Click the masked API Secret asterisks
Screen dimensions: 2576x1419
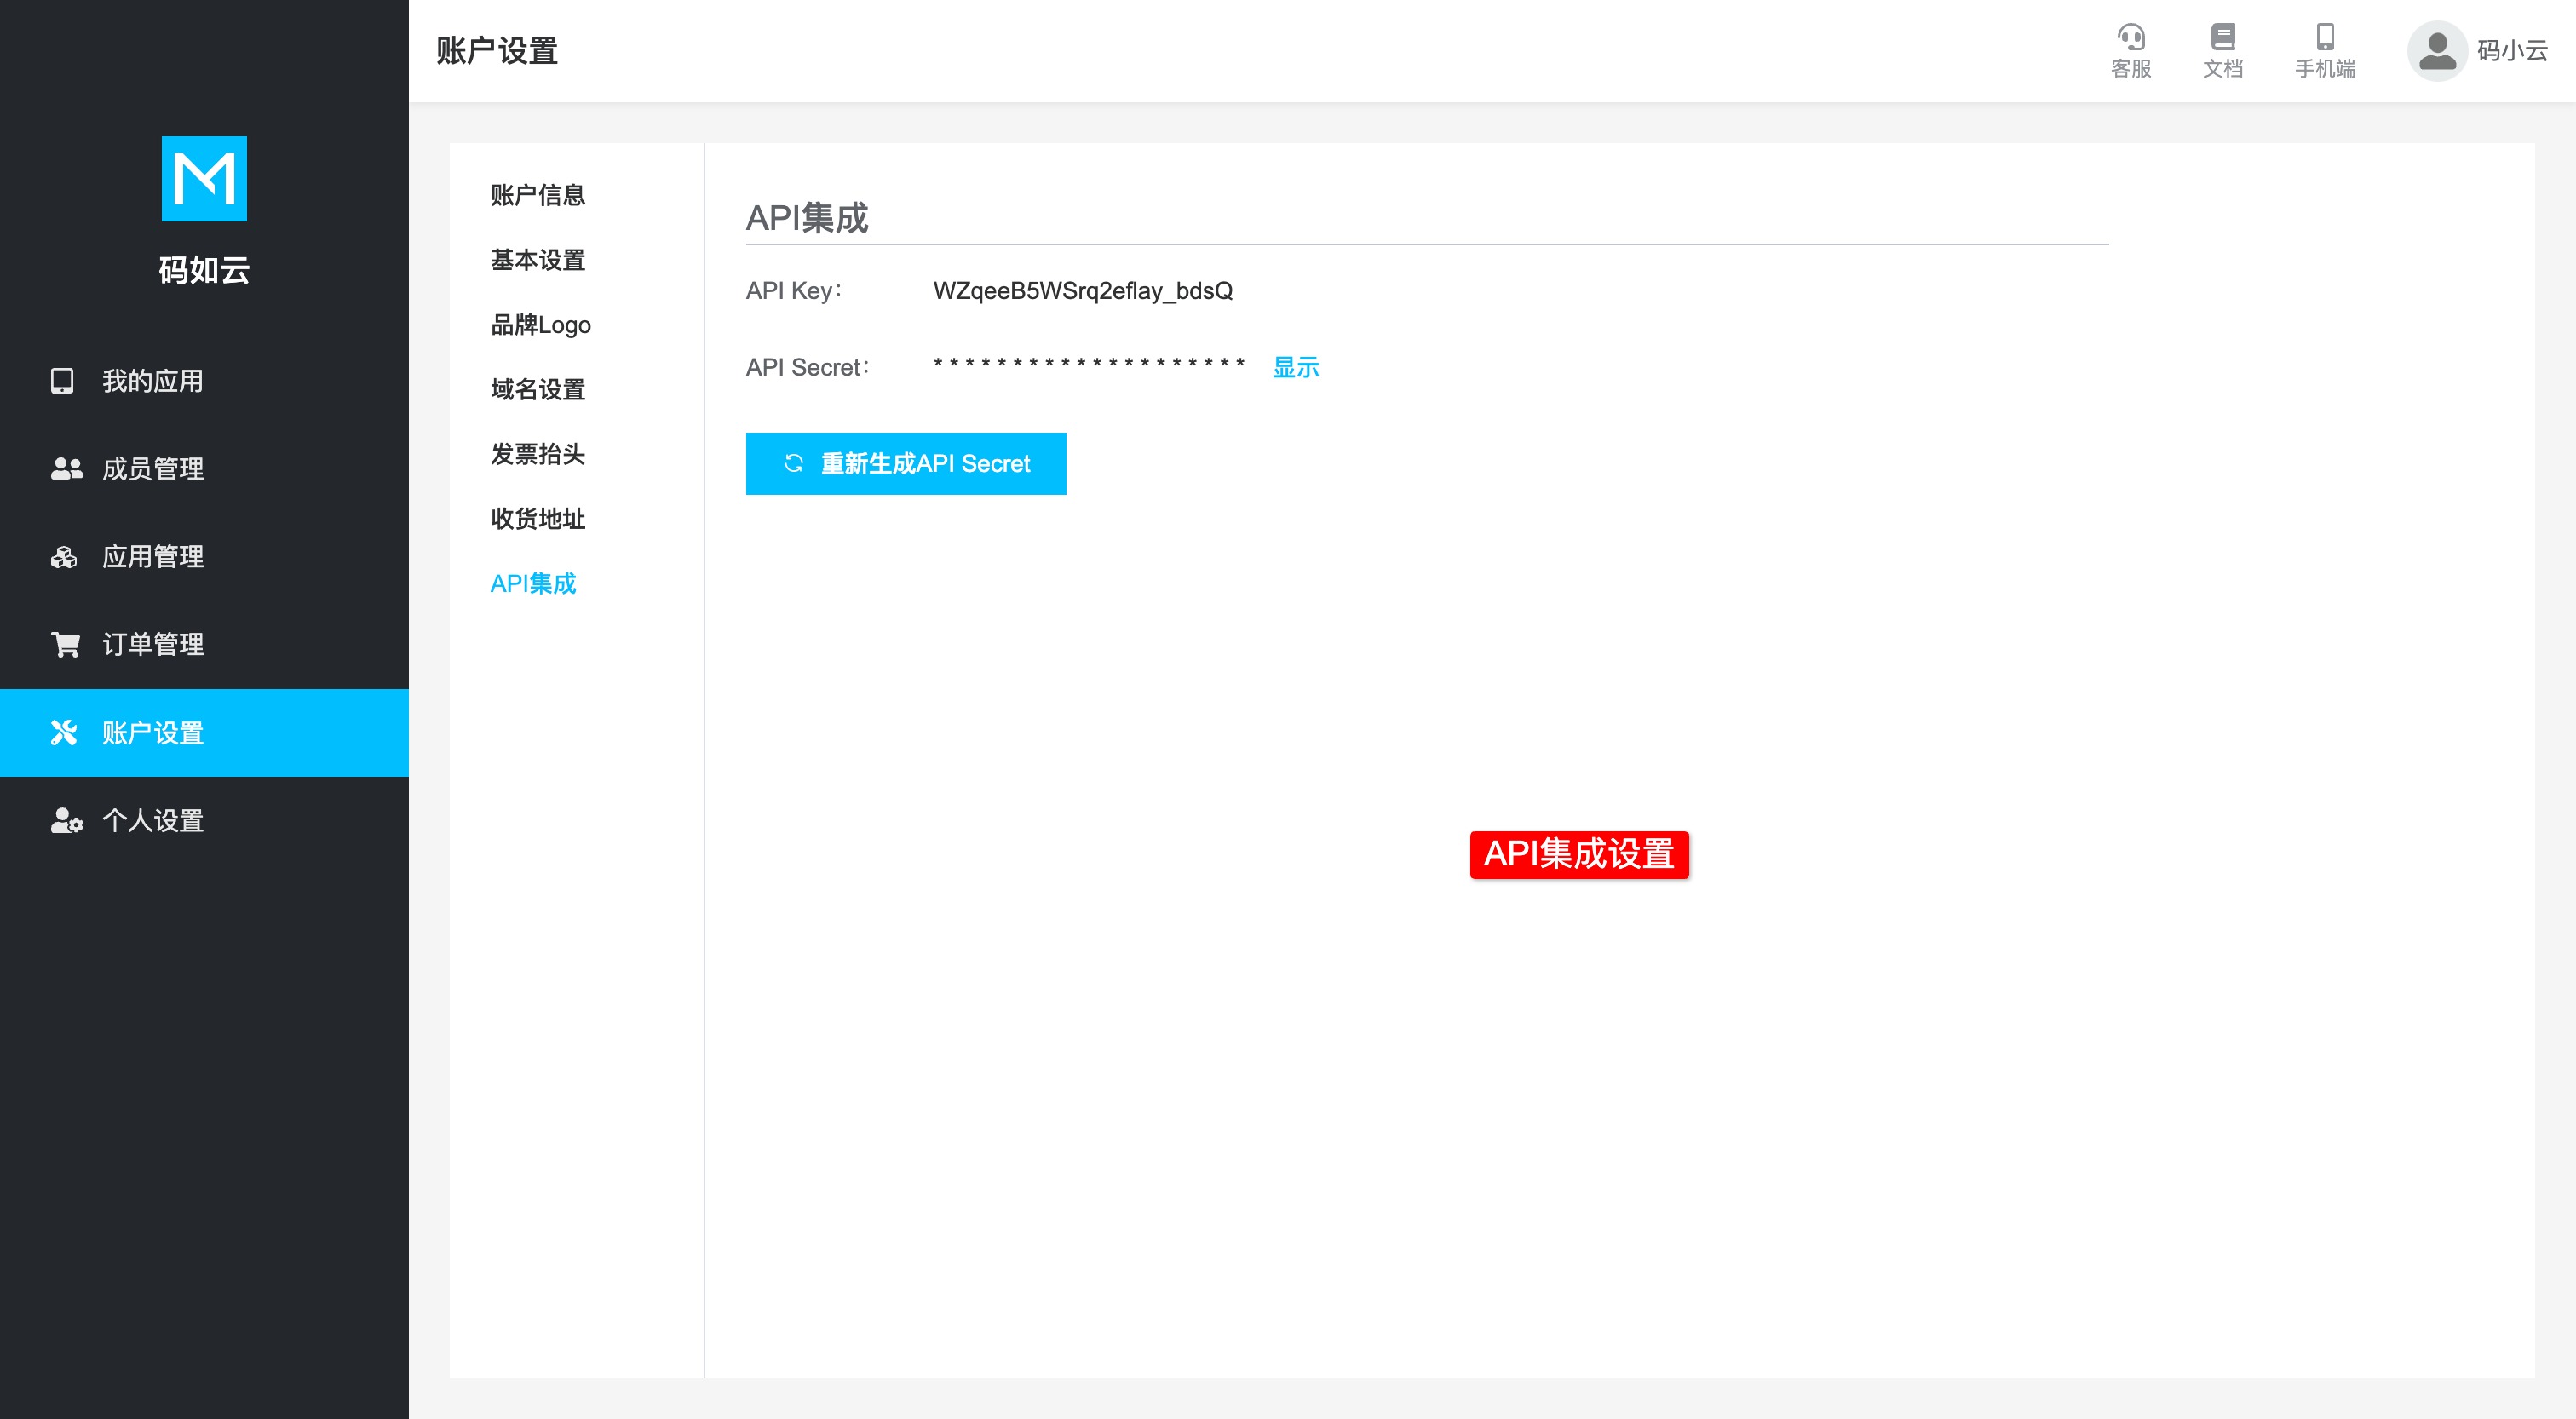click(1089, 363)
